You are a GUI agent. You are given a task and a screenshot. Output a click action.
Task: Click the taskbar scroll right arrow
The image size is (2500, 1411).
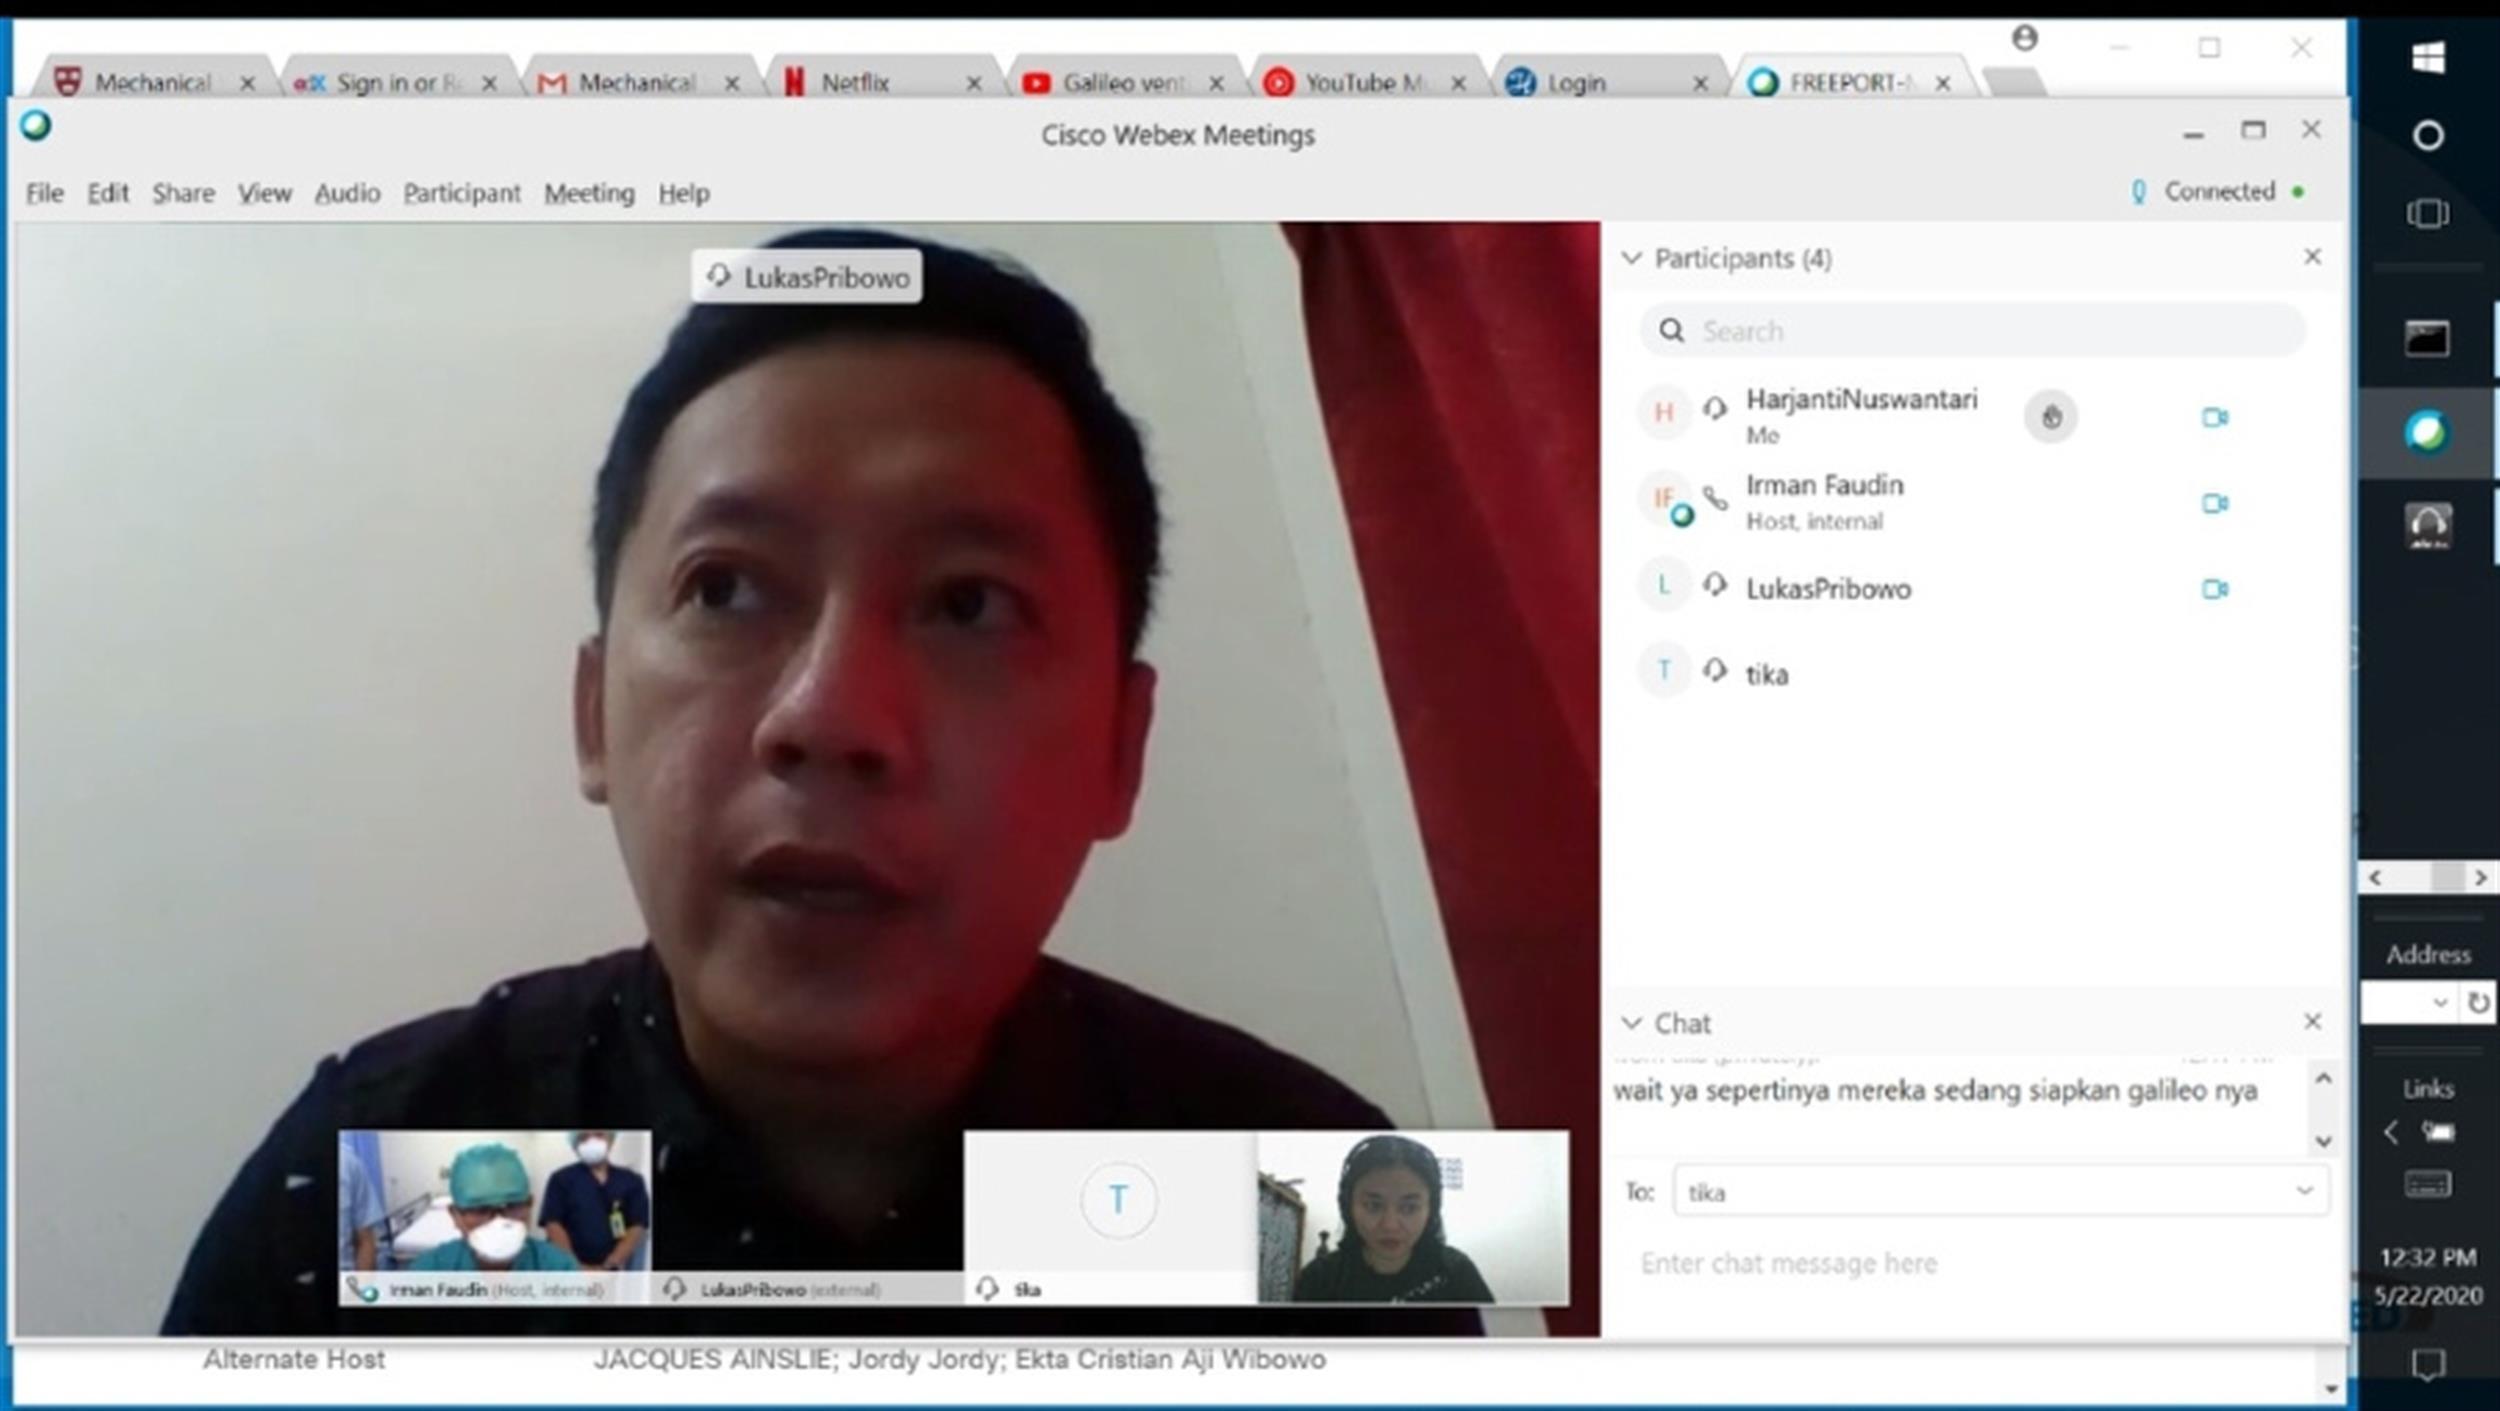coord(2481,878)
